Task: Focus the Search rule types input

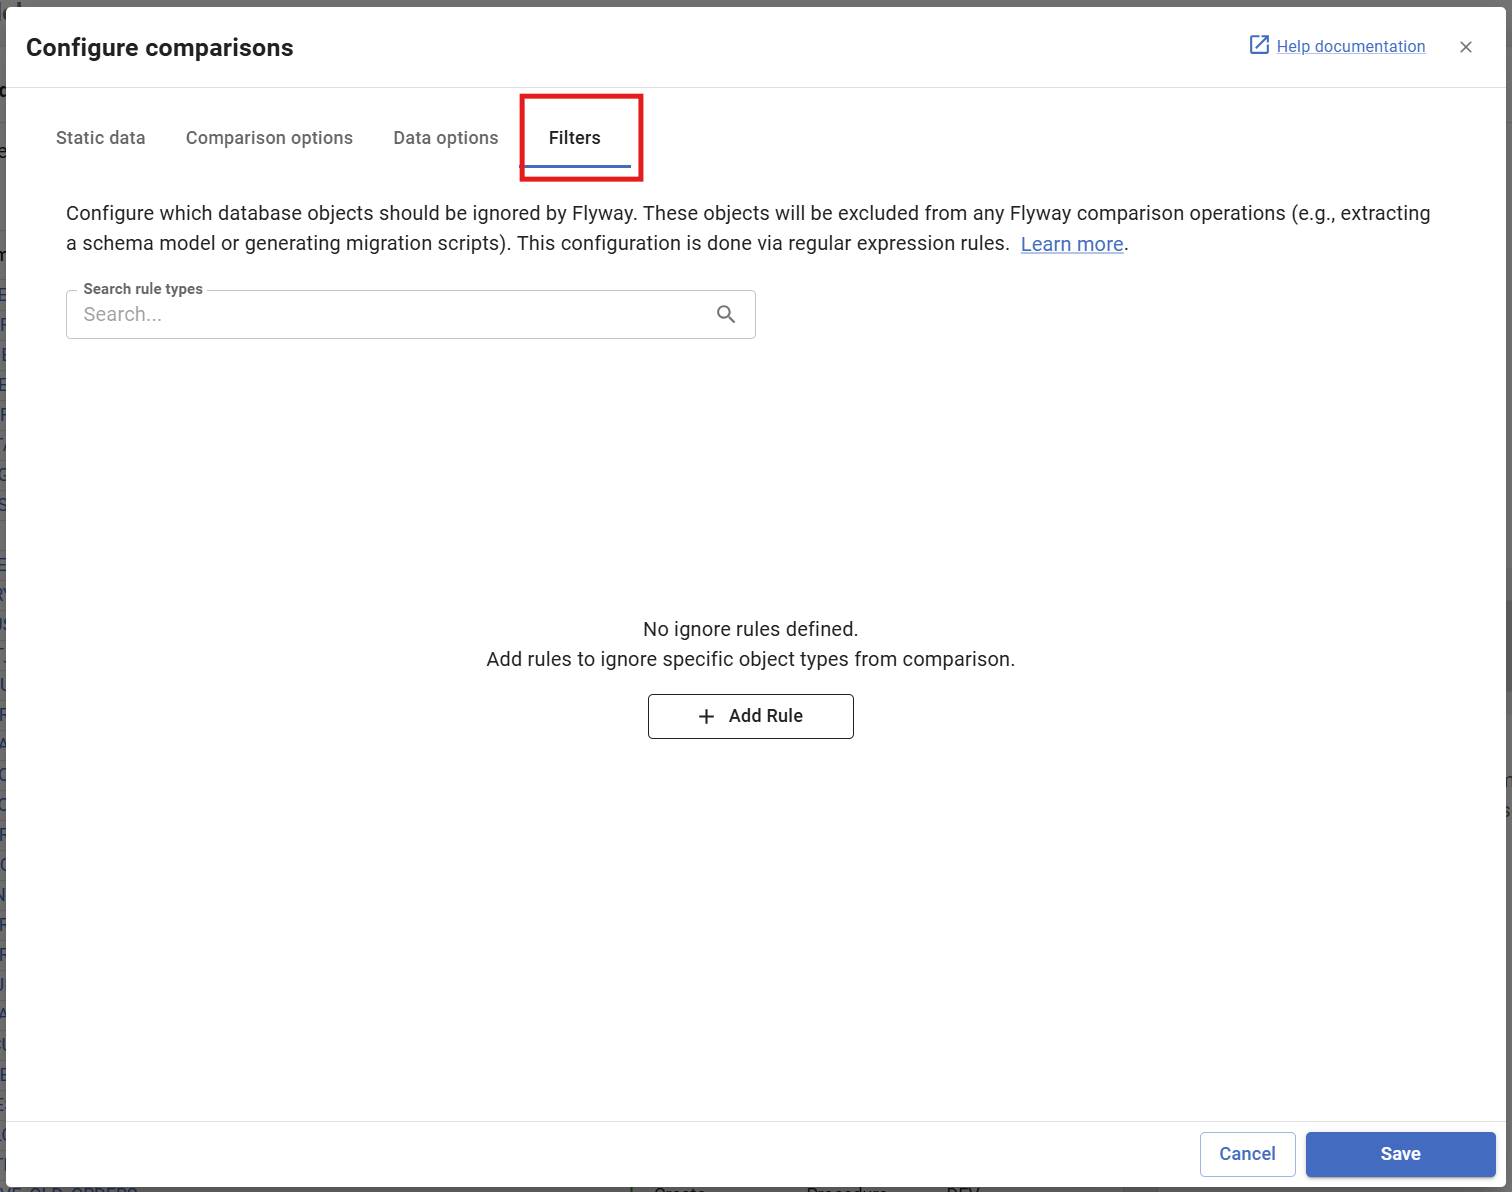Action: tap(390, 315)
